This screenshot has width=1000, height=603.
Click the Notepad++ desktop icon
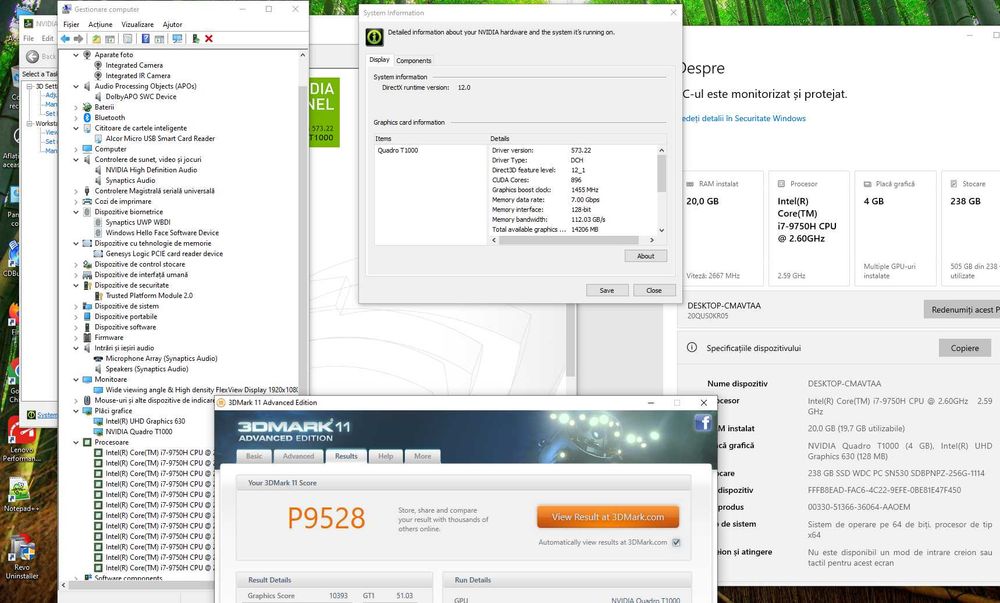(21, 495)
